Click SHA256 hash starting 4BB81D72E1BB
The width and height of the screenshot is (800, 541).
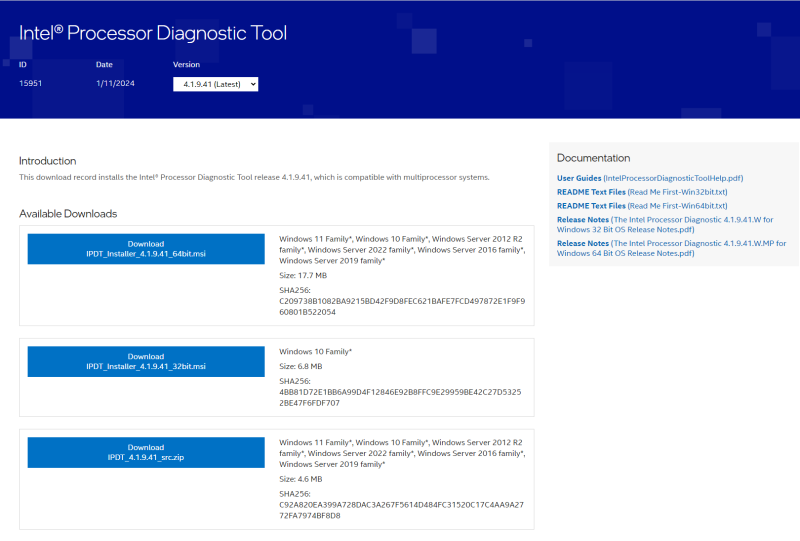click(x=400, y=398)
